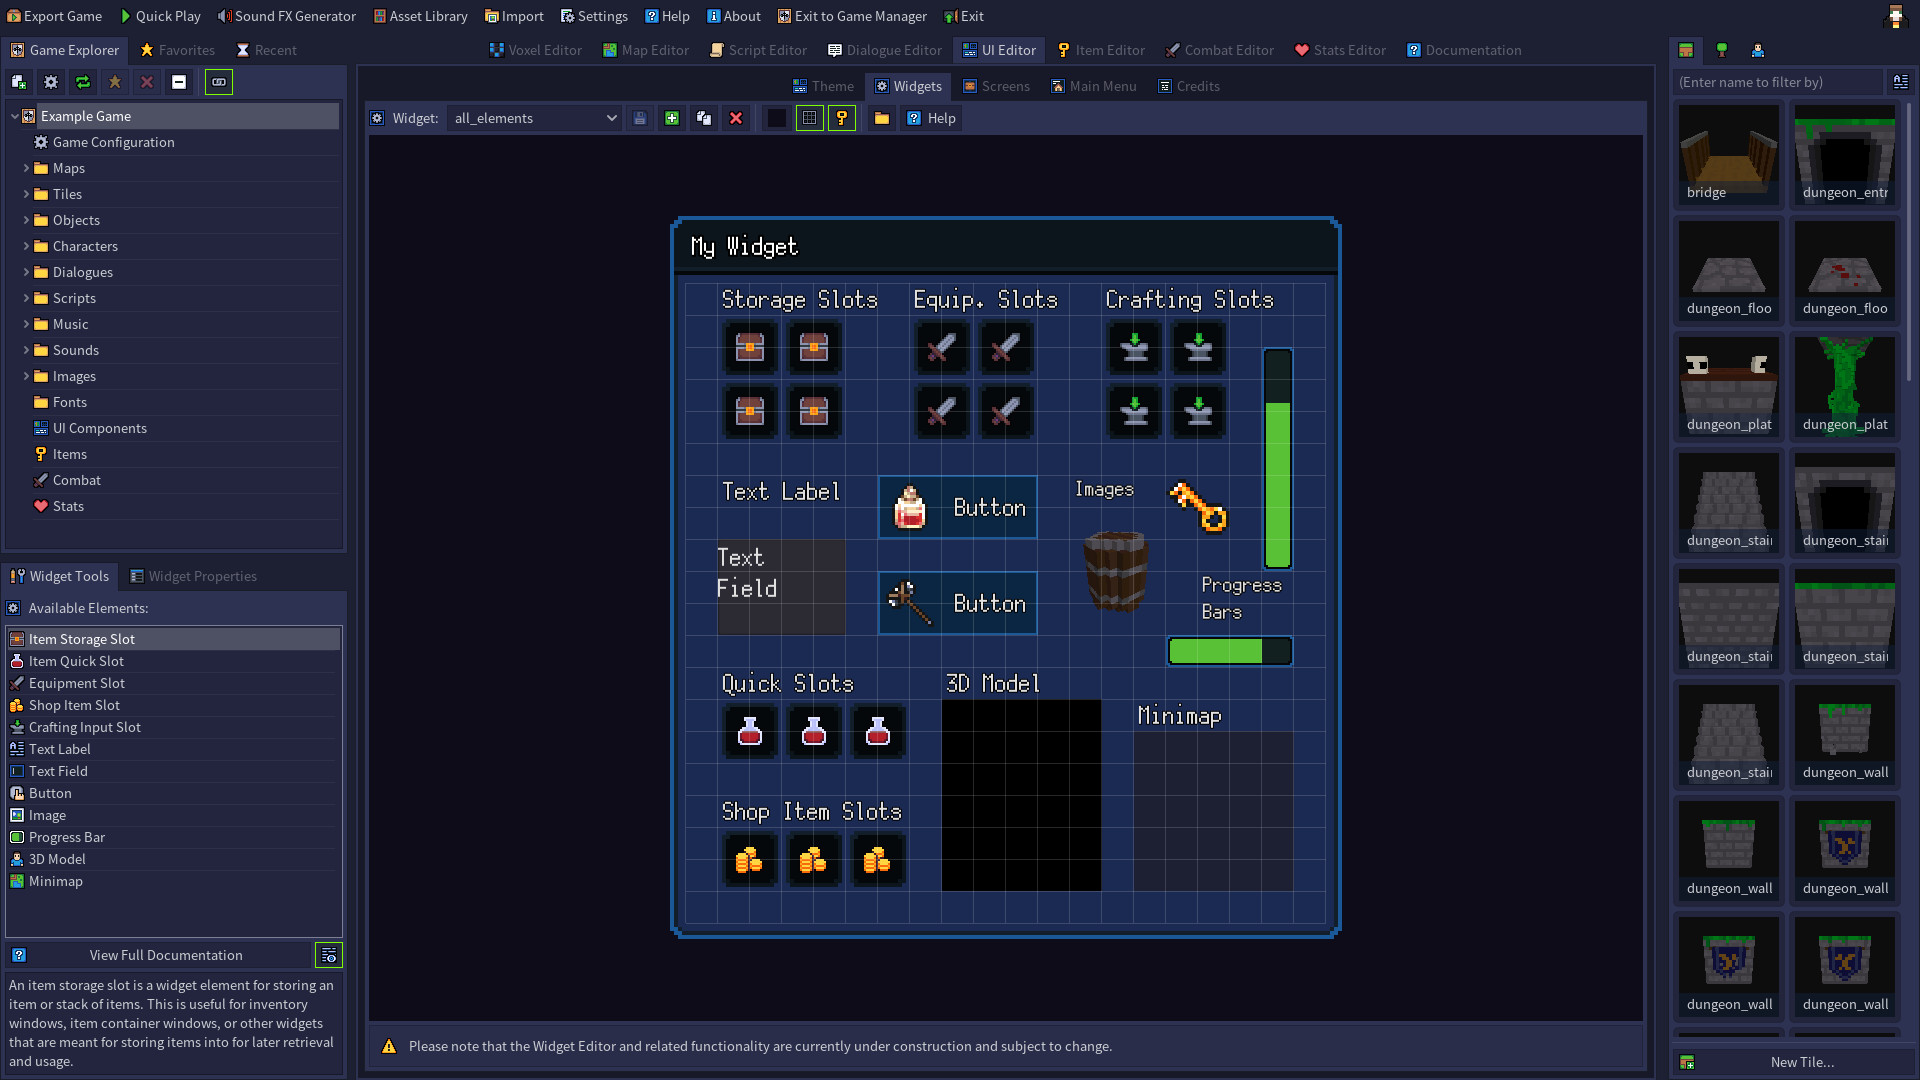Toggle the link icon in Game Explorer toolbar

pyautogui.click(x=218, y=82)
